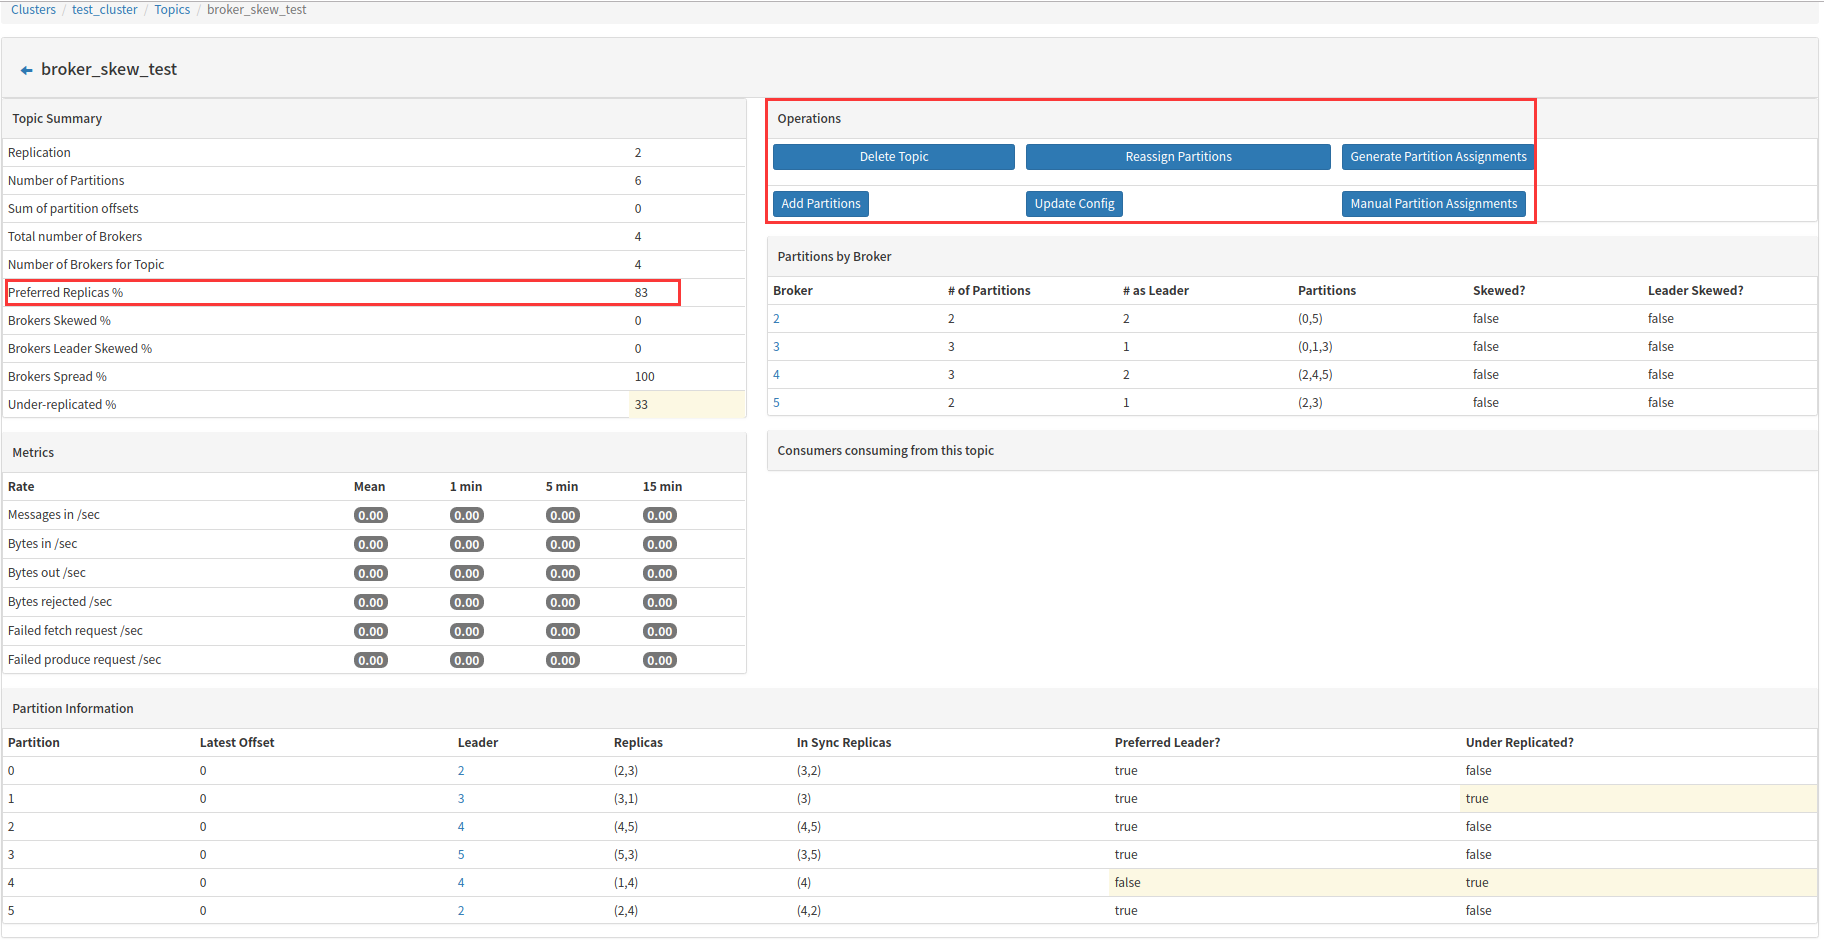Viewport: 1824px width, 940px height.
Task: Click leader broker 2 for partition 5
Action: pyautogui.click(x=461, y=910)
